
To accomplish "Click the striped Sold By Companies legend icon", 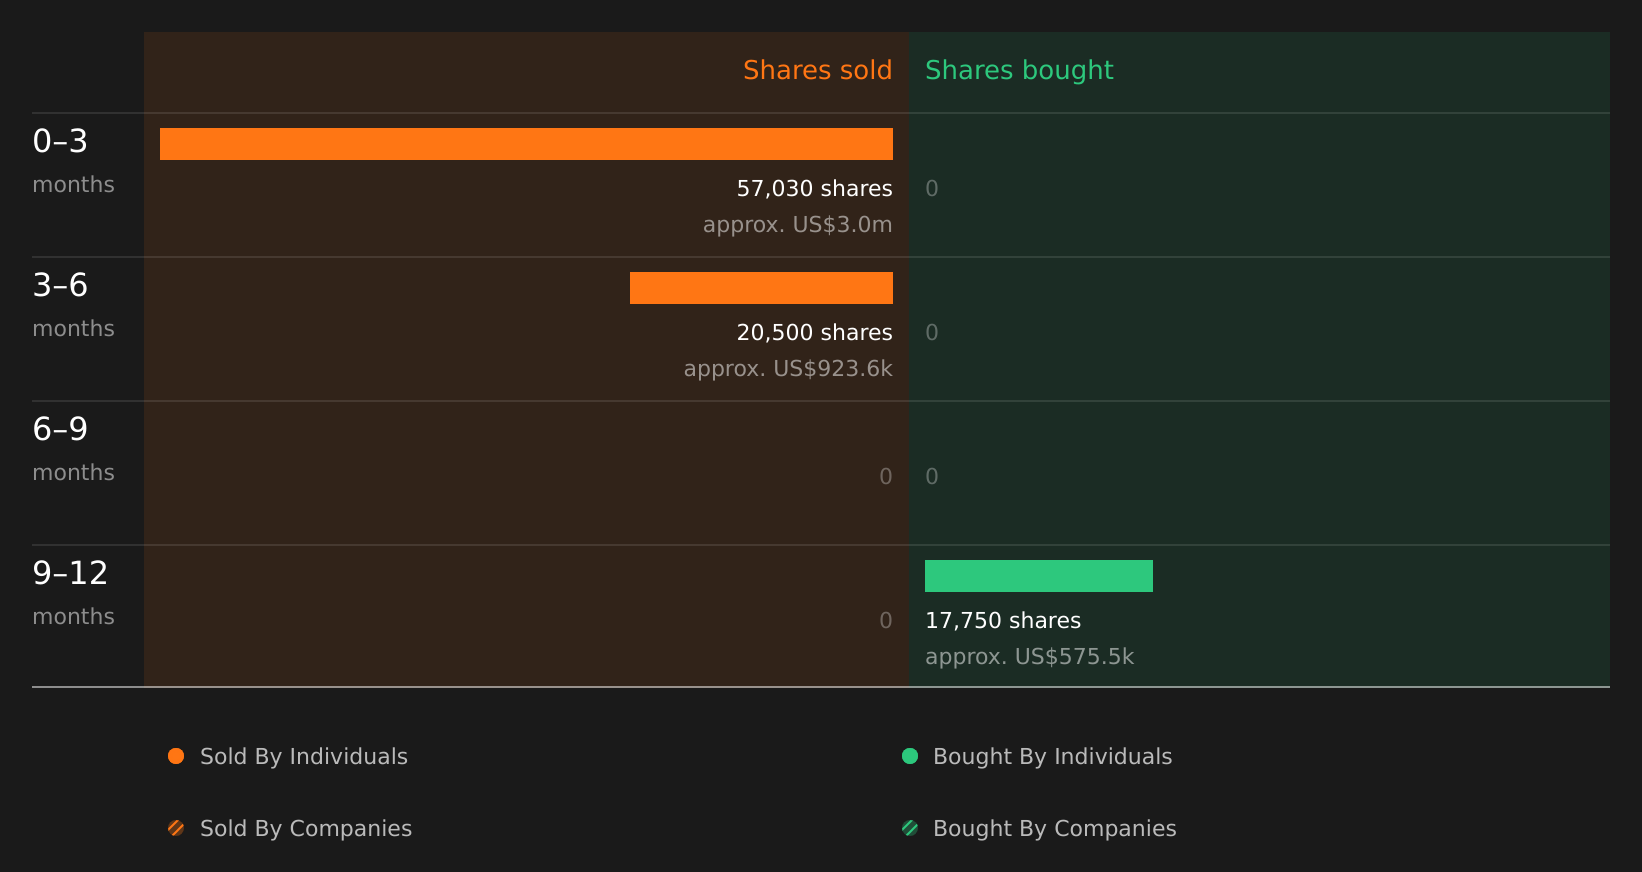I will click(176, 828).
